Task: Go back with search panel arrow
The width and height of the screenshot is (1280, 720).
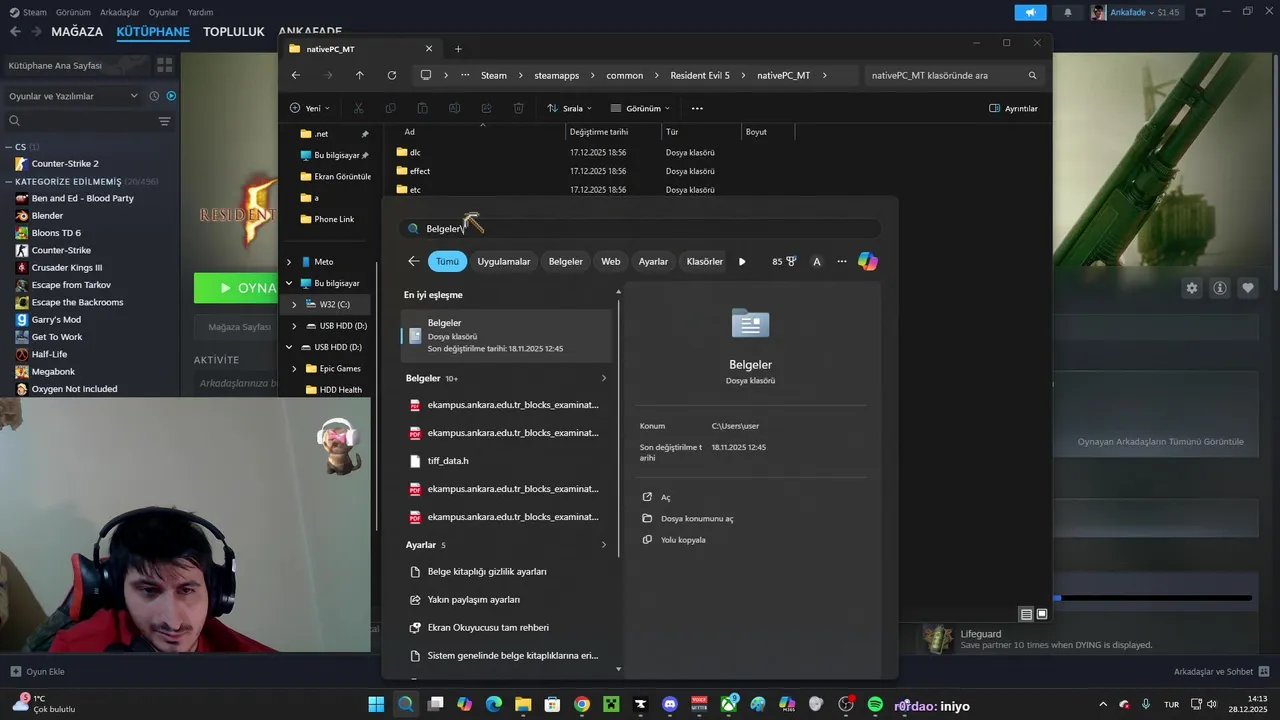Action: tap(414, 261)
